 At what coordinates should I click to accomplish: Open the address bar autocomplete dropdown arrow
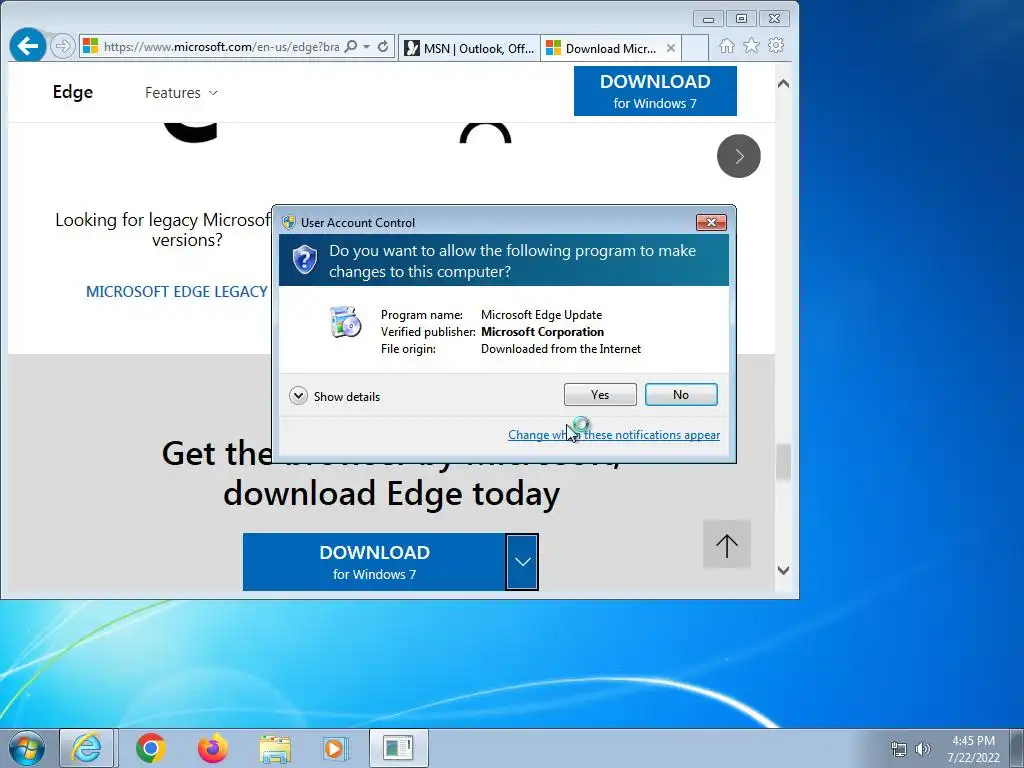tap(367, 46)
